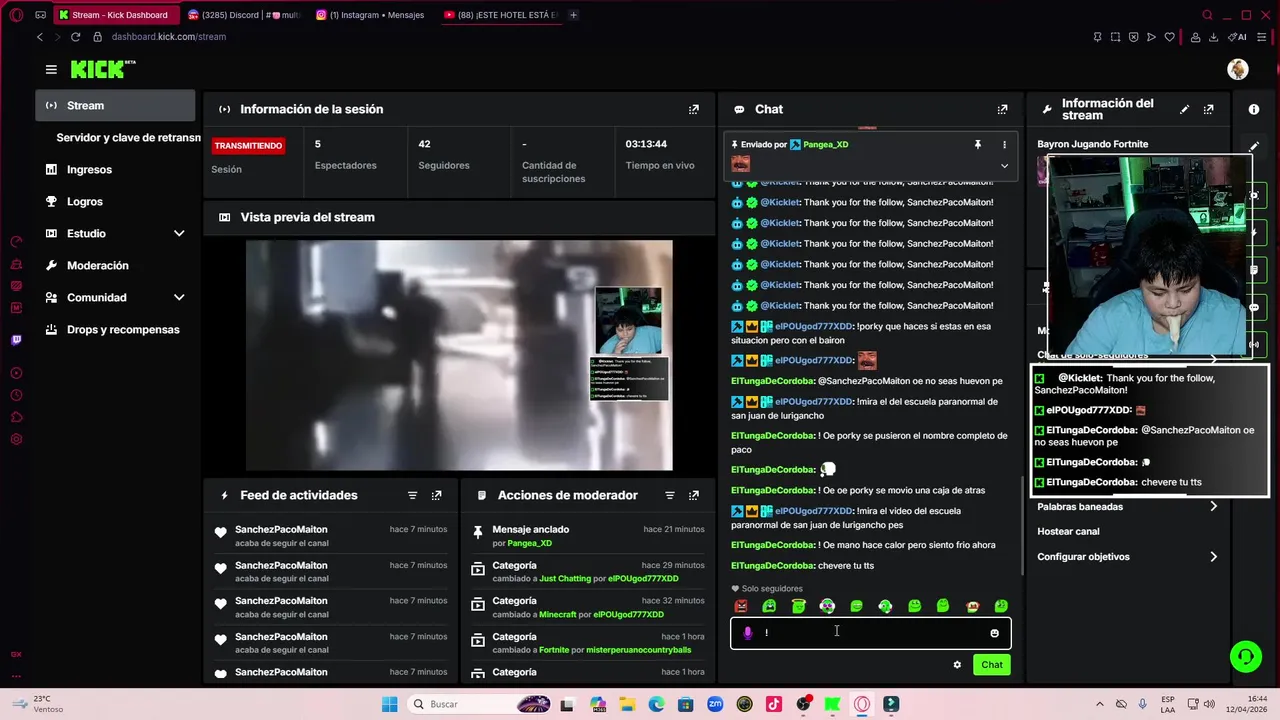Image resolution: width=1280 pixels, height=720 pixels.
Task: Open a new browser tab
Action: coord(573,15)
